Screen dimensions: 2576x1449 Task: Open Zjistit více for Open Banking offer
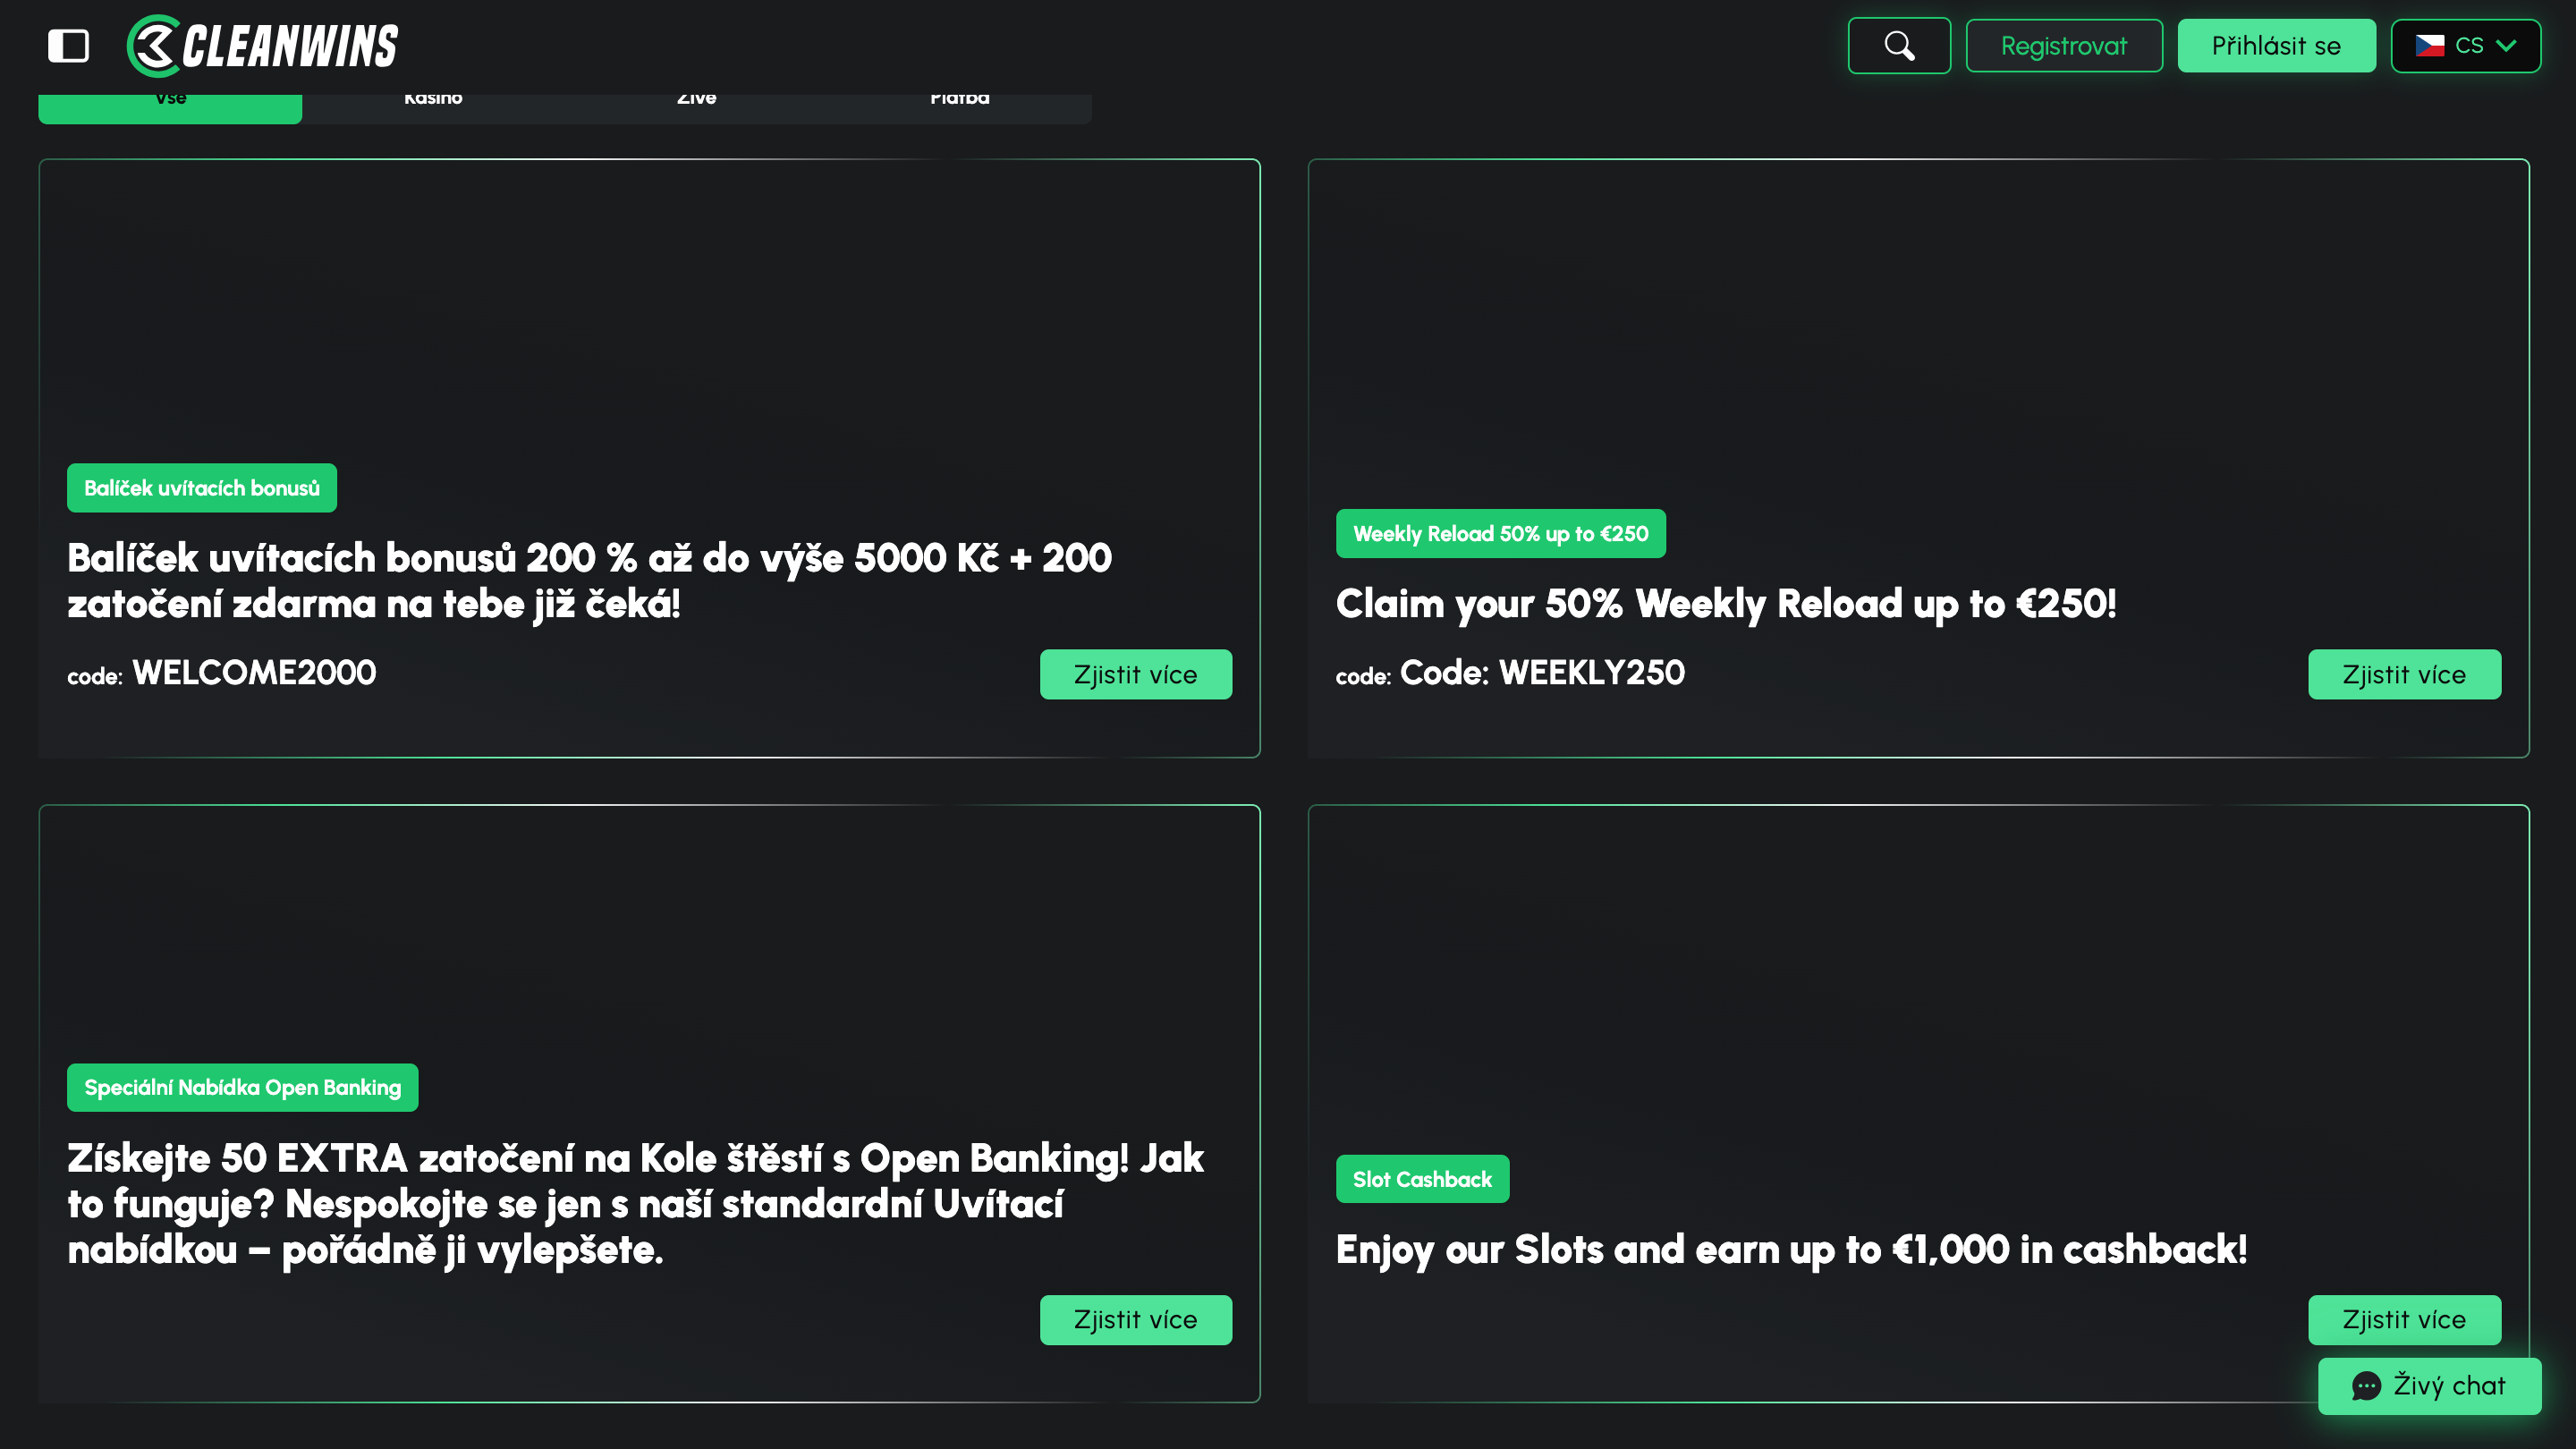(1135, 1319)
